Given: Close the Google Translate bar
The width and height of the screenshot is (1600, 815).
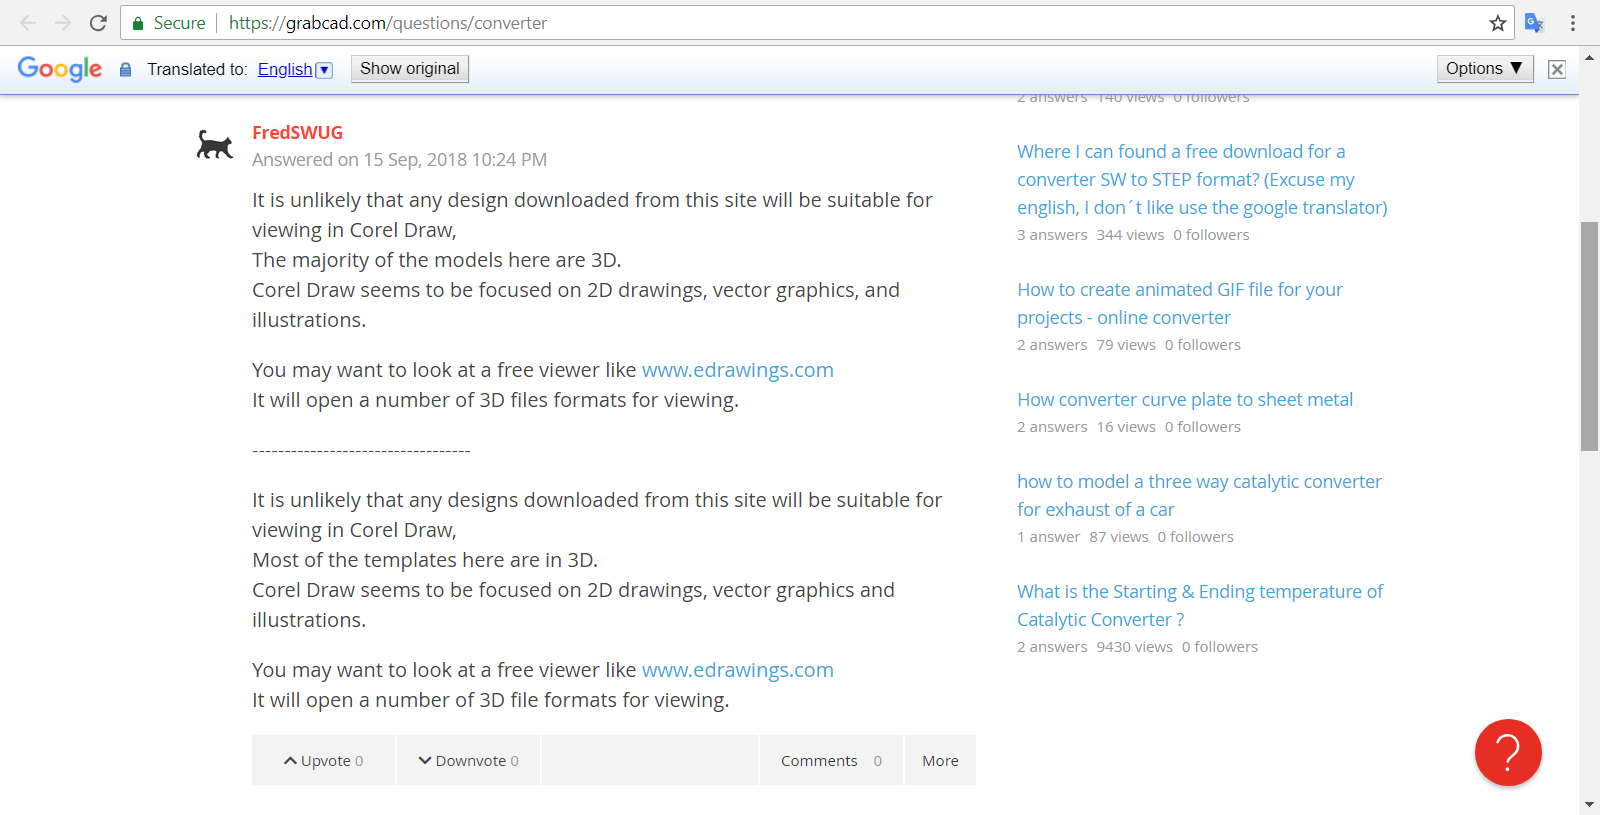Looking at the screenshot, I should (x=1556, y=69).
